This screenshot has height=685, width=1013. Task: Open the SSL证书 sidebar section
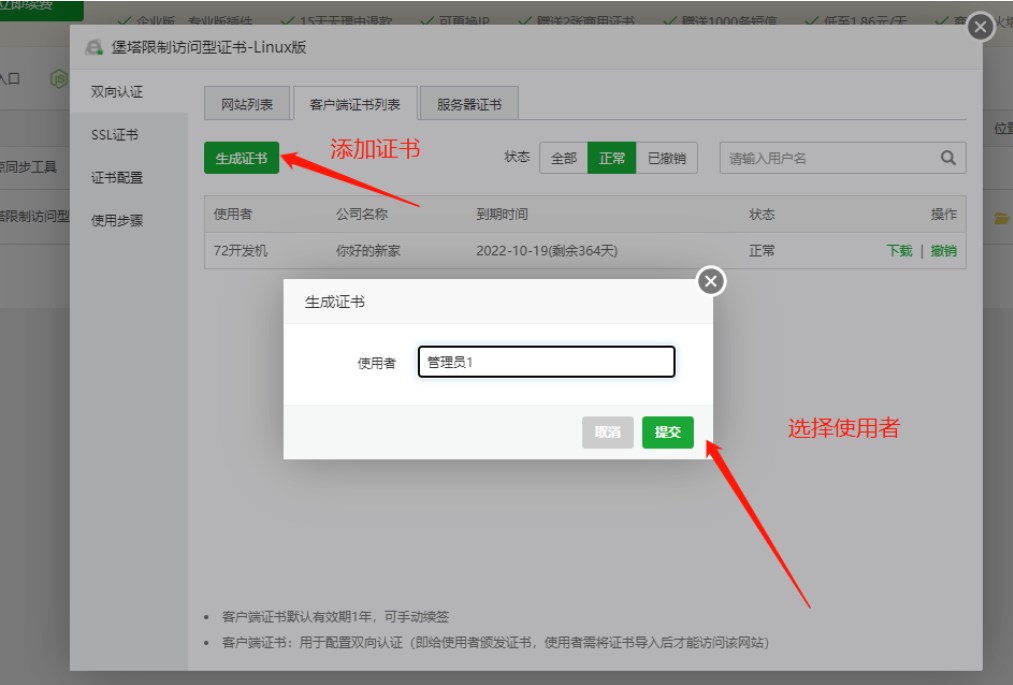(115, 135)
